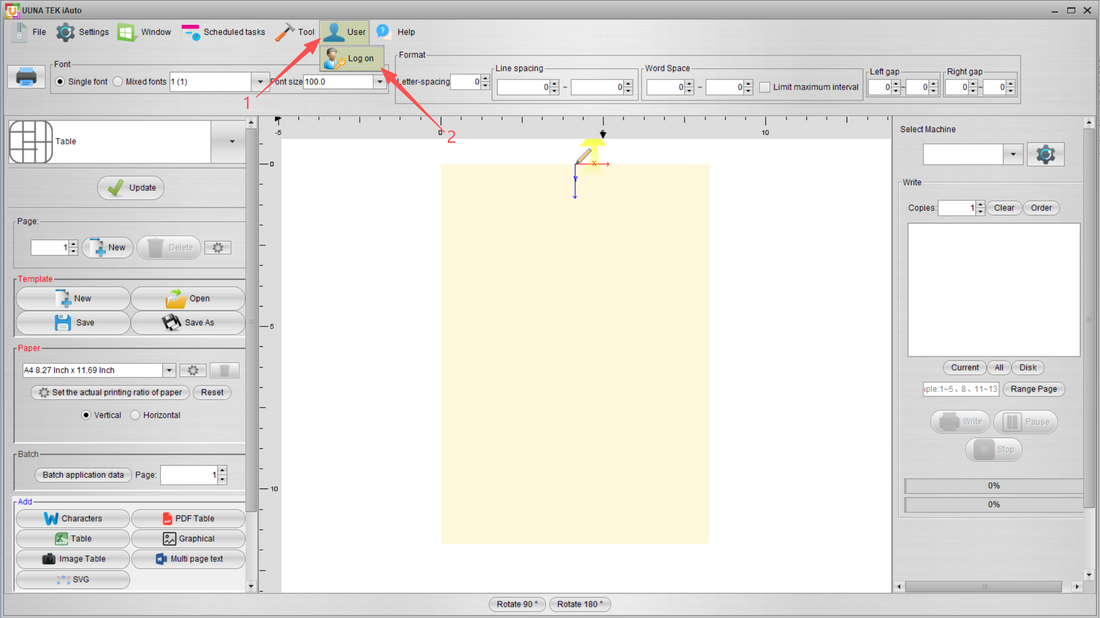Image resolution: width=1100 pixels, height=618 pixels.
Task: Click the page settings gear beside Delete
Action: 218,248
